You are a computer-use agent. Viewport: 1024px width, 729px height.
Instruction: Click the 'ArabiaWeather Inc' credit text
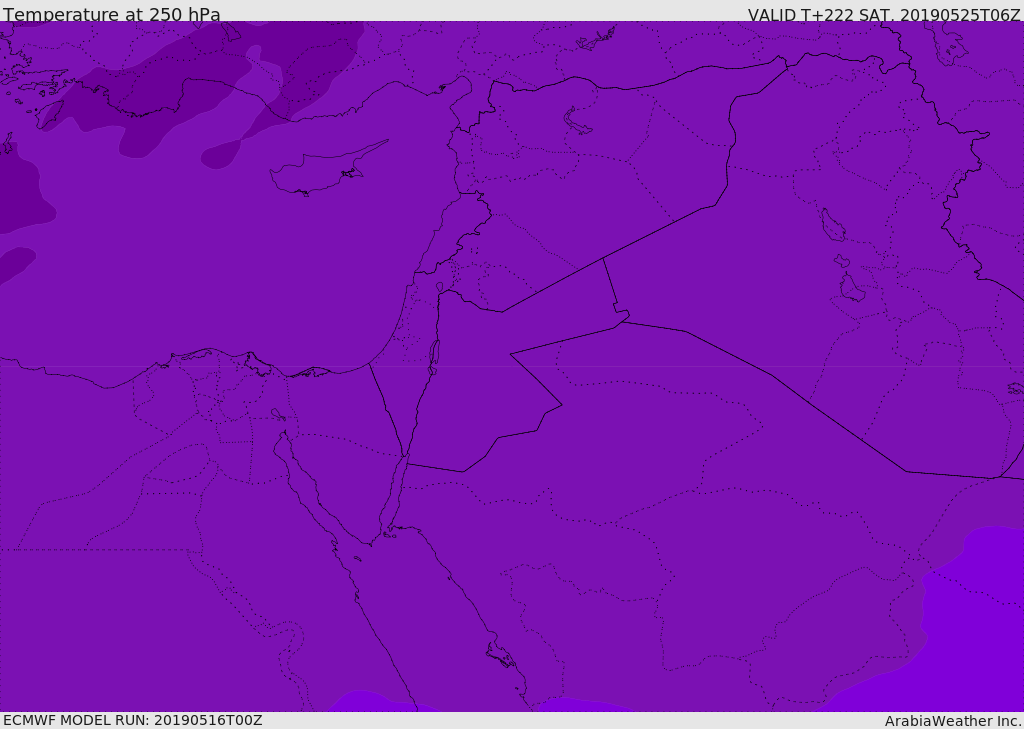tap(953, 721)
